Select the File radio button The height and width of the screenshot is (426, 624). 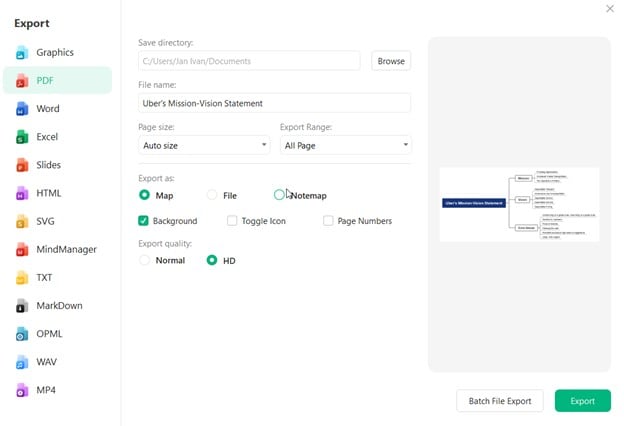coord(212,195)
